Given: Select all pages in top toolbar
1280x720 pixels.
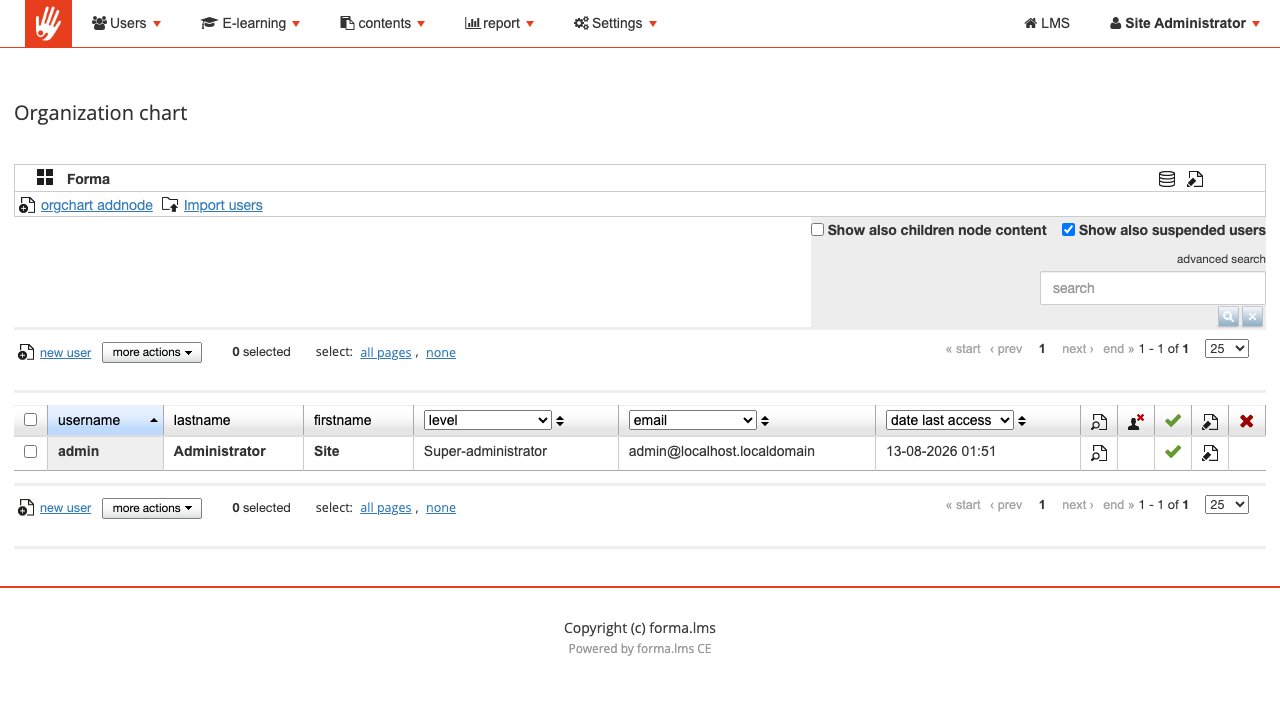Looking at the screenshot, I should pos(386,353).
